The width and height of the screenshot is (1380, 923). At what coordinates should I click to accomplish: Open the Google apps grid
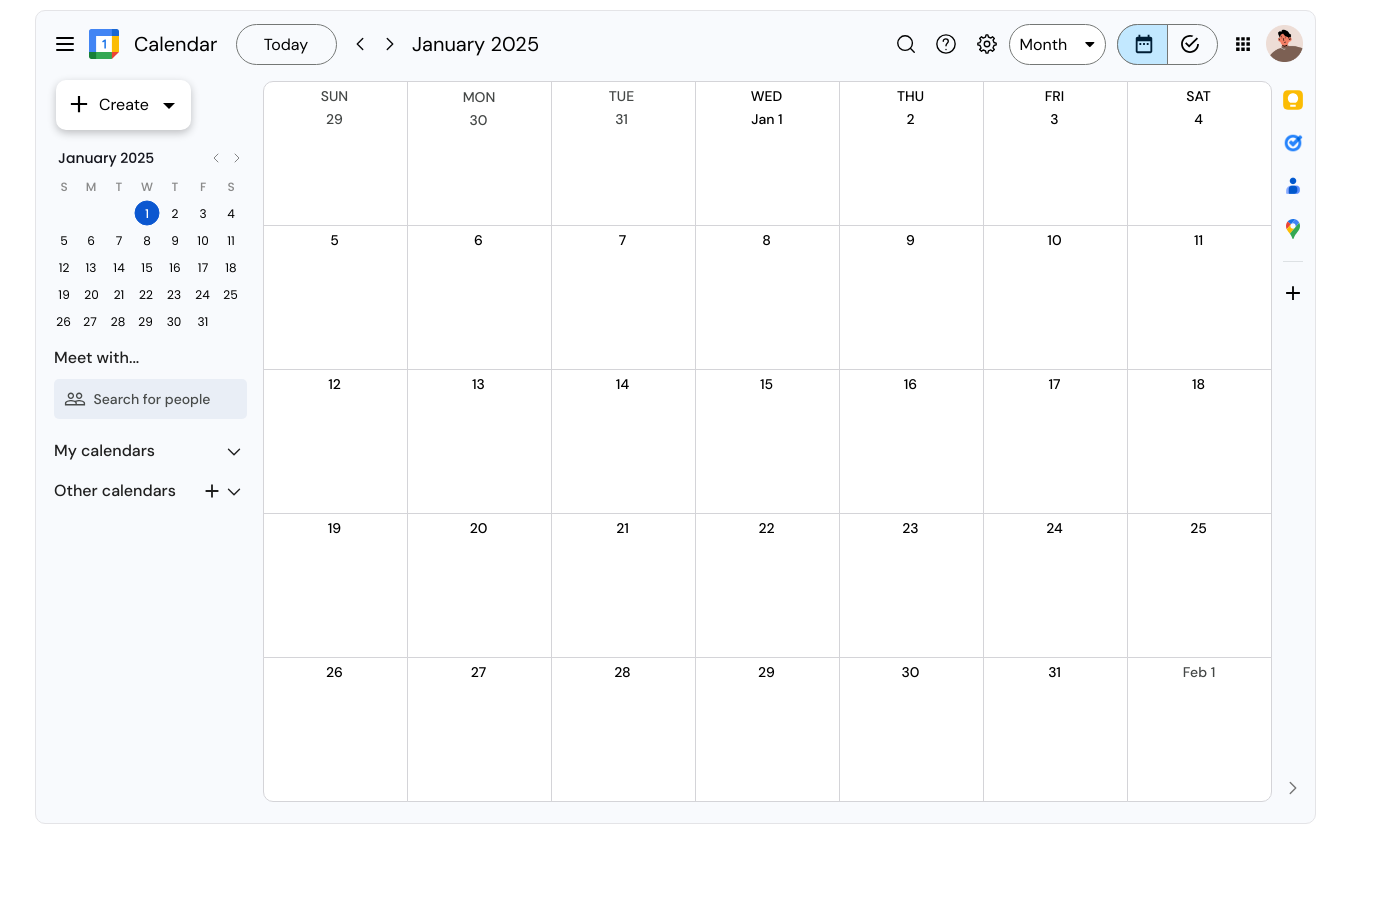pyautogui.click(x=1243, y=44)
